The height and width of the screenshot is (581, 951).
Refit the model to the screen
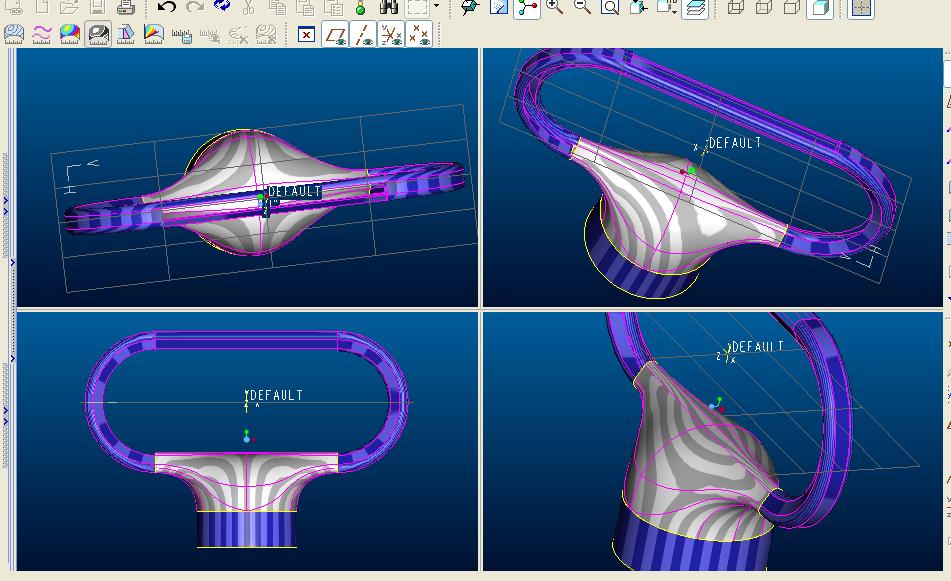coord(610,7)
